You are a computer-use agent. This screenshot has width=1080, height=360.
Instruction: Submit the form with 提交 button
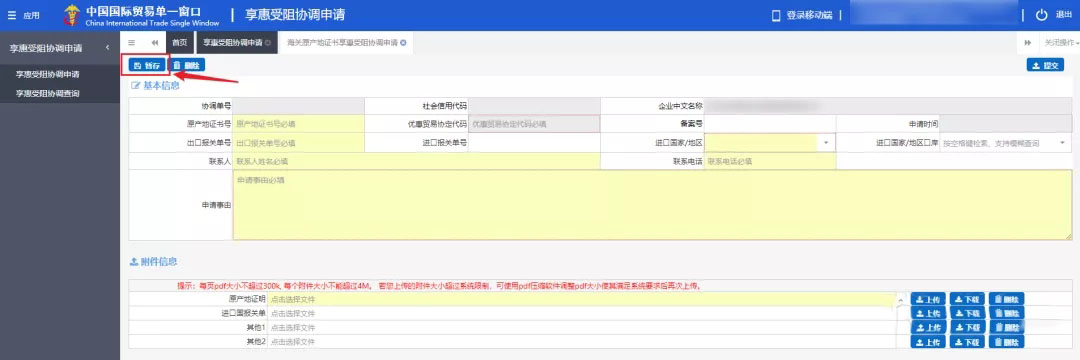1045,65
